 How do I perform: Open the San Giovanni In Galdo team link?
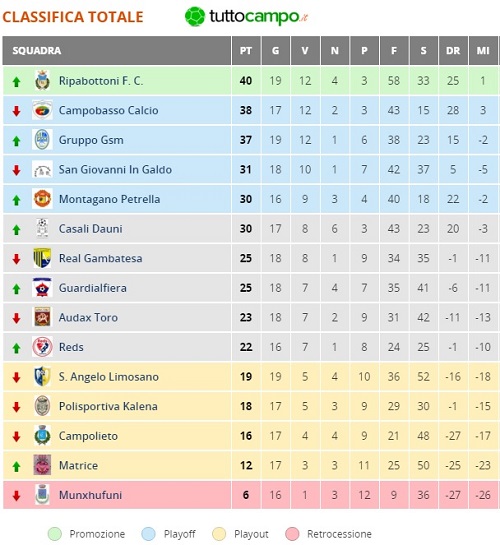(x=115, y=170)
